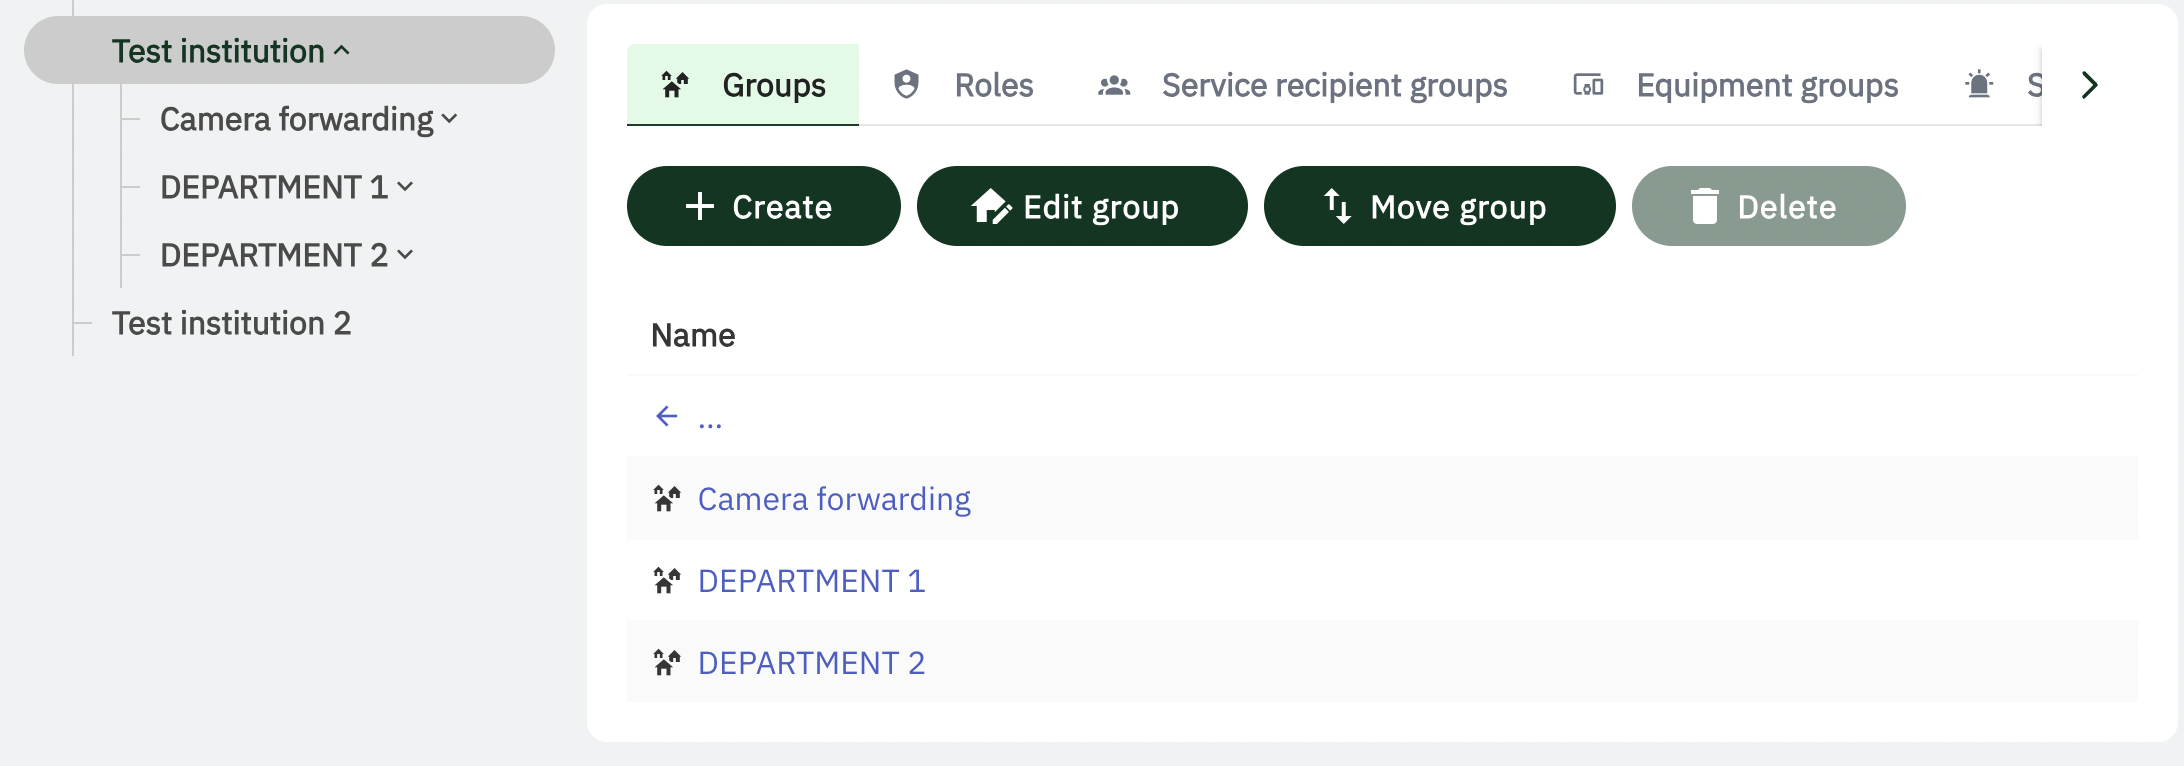2184x766 pixels.
Task: Select DEPARTMENT 1 in the sidebar tree
Action: pyautogui.click(x=274, y=187)
